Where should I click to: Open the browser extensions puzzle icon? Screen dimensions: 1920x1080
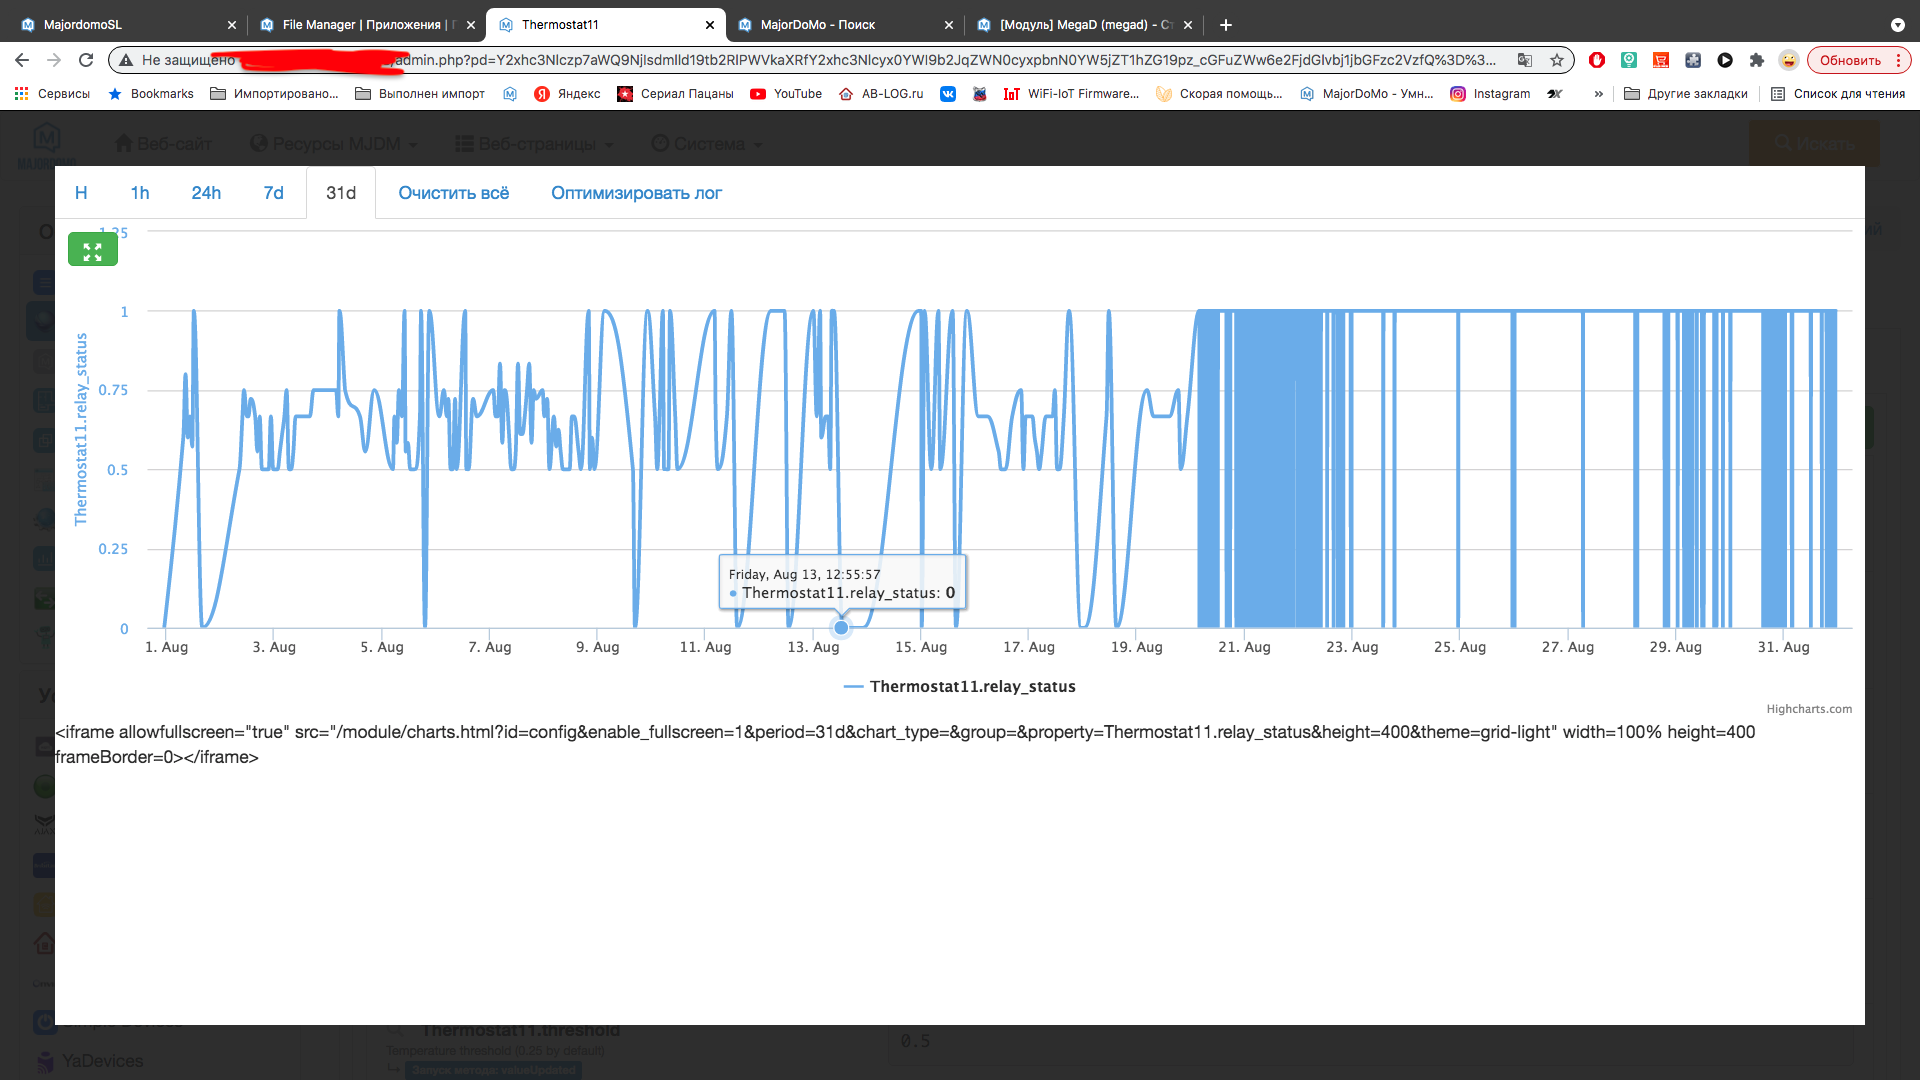point(1757,60)
